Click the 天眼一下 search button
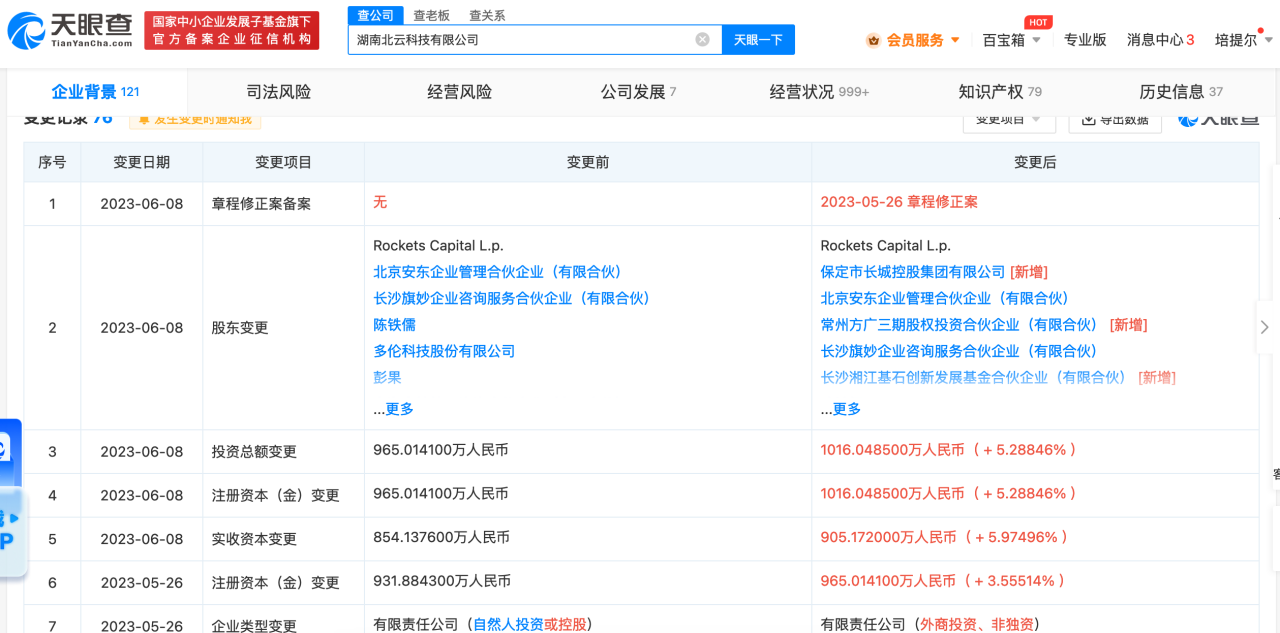The width and height of the screenshot is (1280, 633). (x=758, y=40)
